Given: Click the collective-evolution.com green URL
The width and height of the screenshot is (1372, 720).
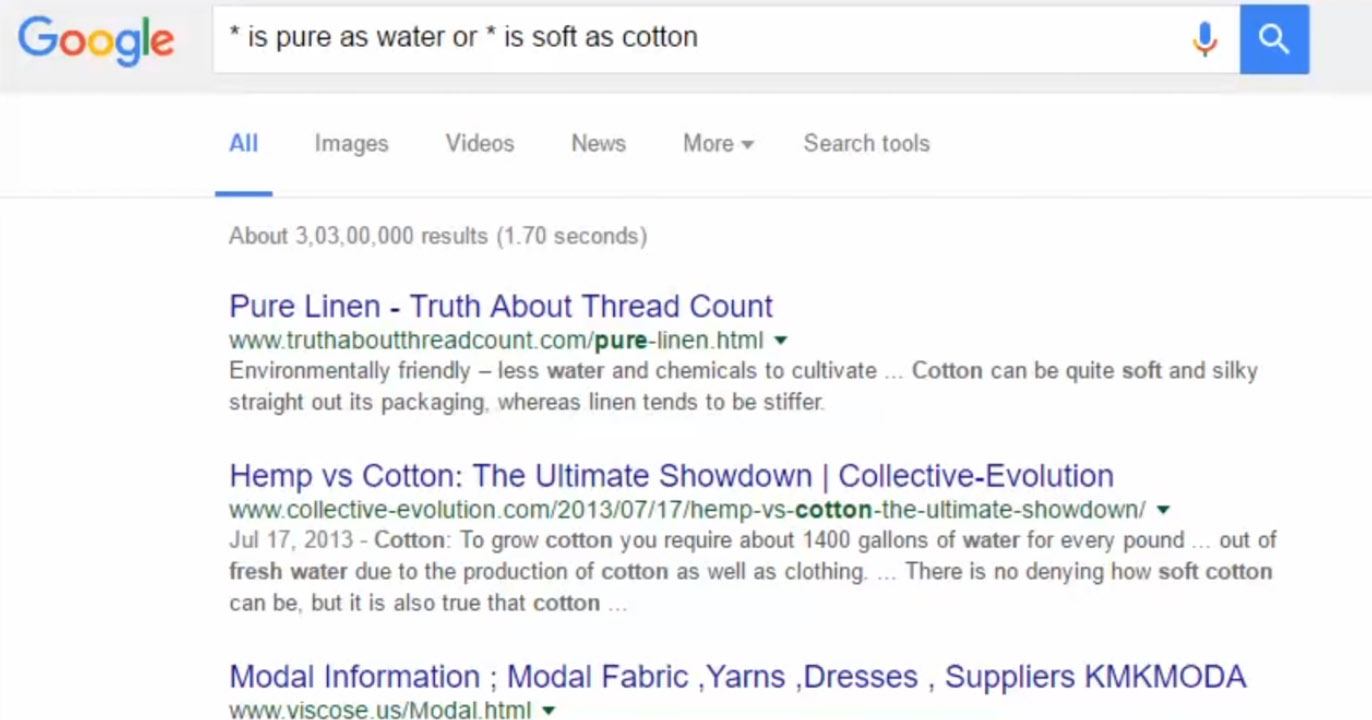Looking at the screenshot, I should click(x=687, y=510).
